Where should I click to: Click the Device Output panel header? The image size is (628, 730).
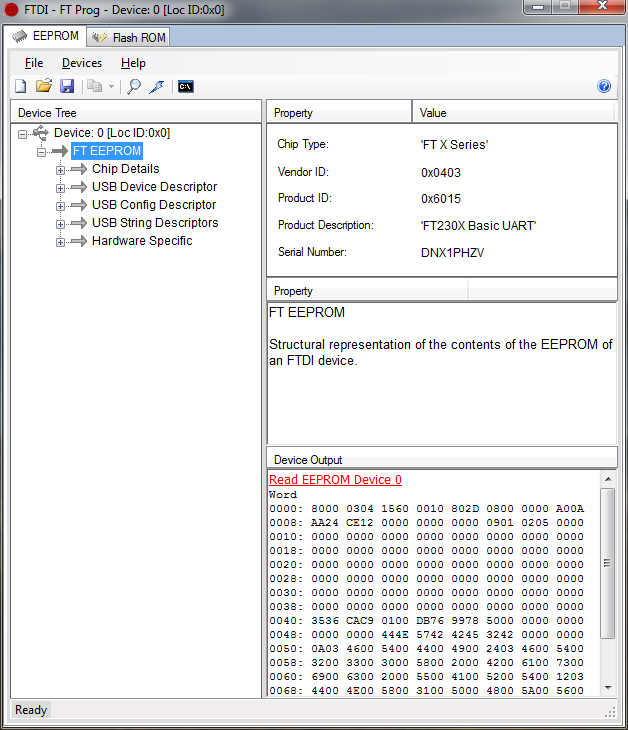click(441, 460)
